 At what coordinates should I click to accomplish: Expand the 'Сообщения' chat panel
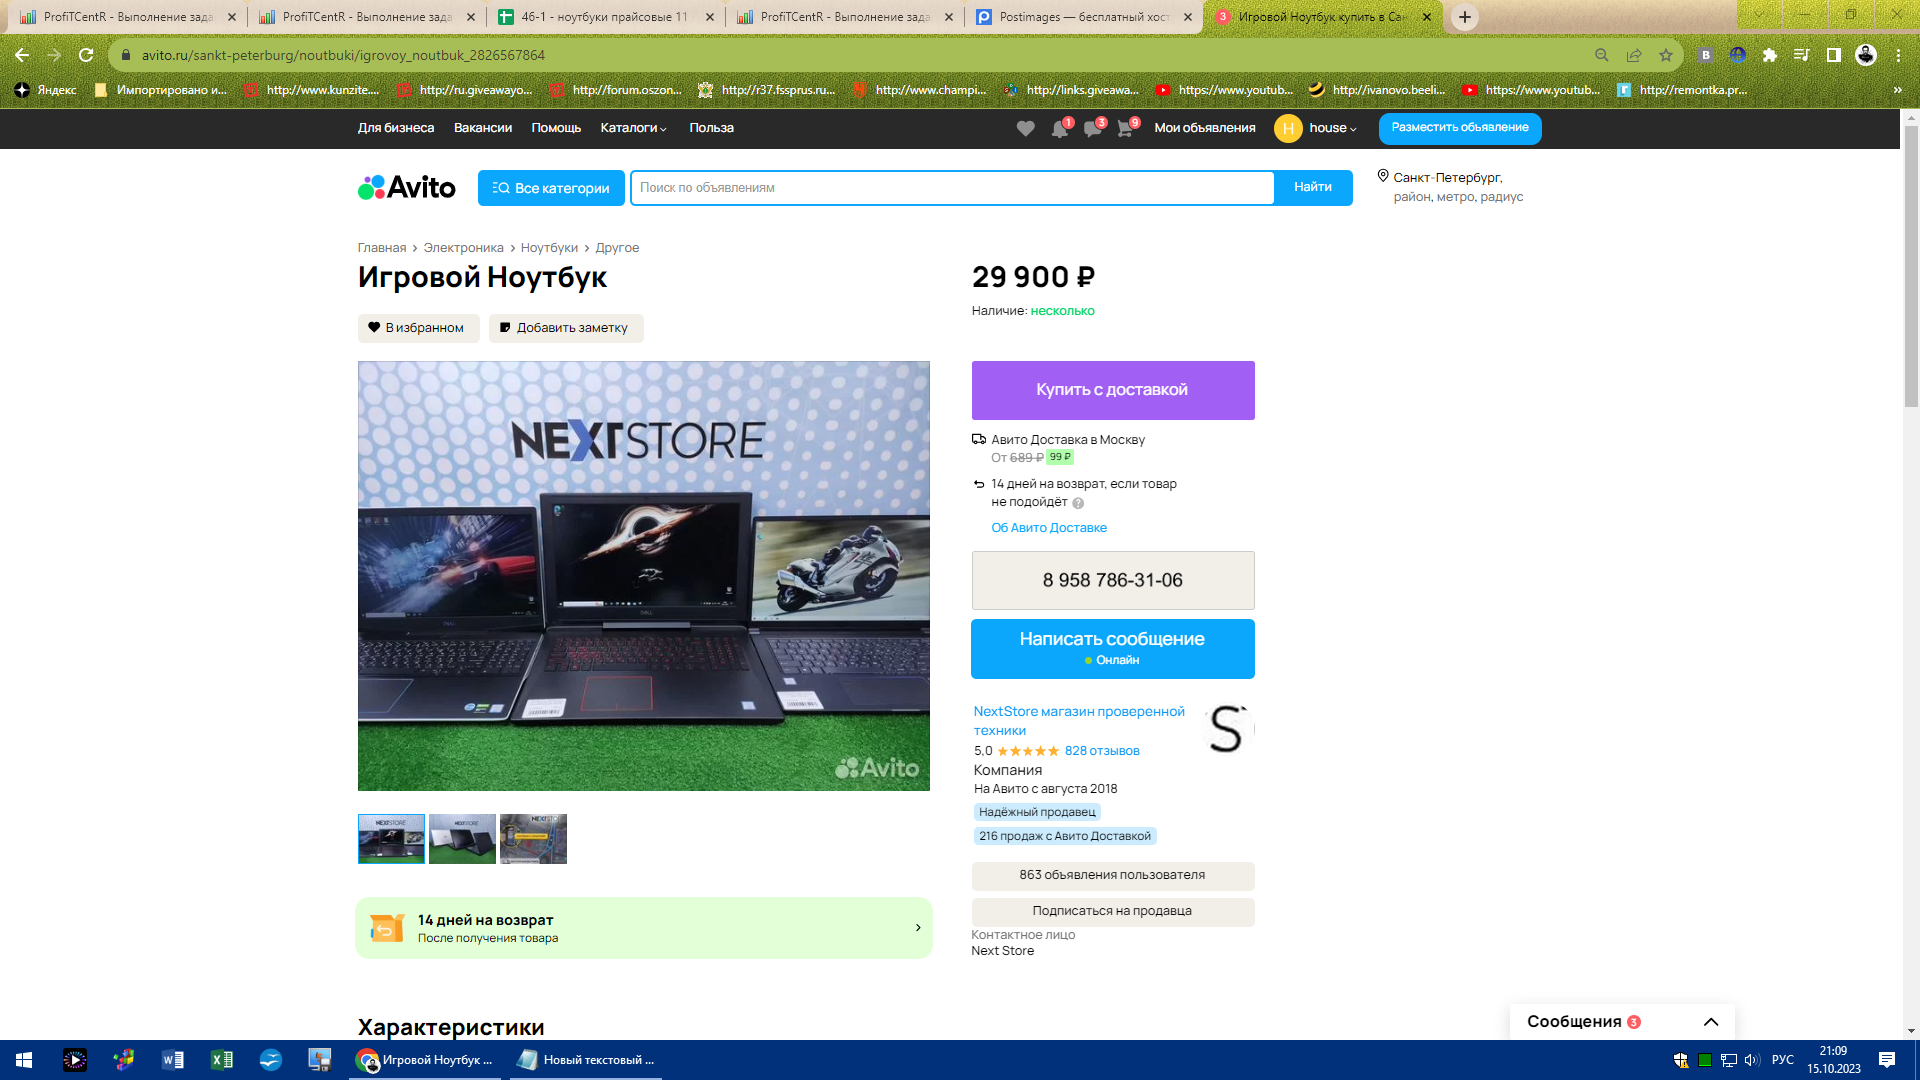(1710, 1022)
